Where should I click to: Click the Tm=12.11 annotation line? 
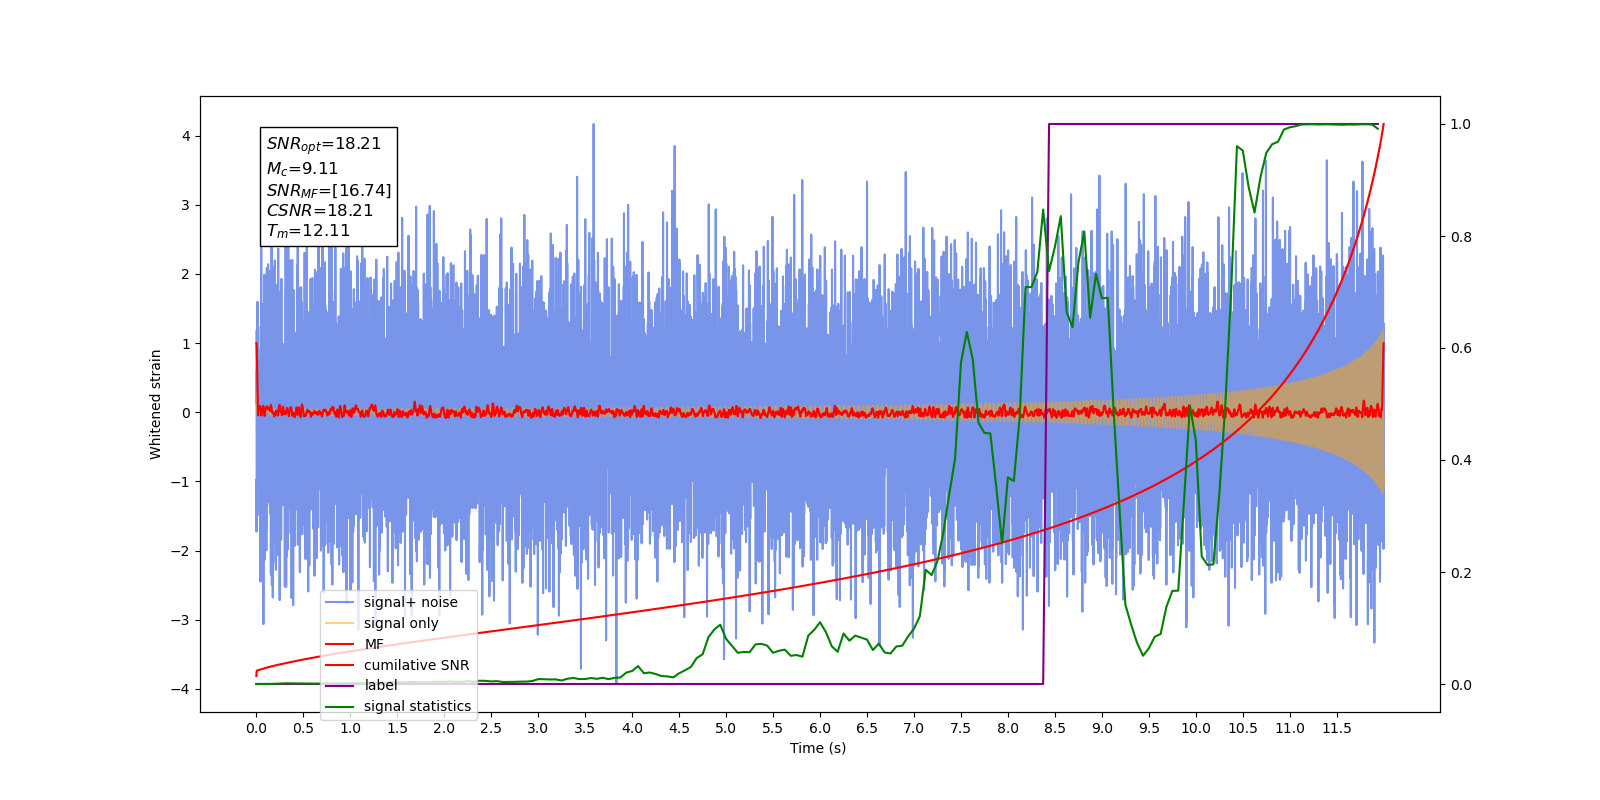pyautogui.click(x=308, y=231)
